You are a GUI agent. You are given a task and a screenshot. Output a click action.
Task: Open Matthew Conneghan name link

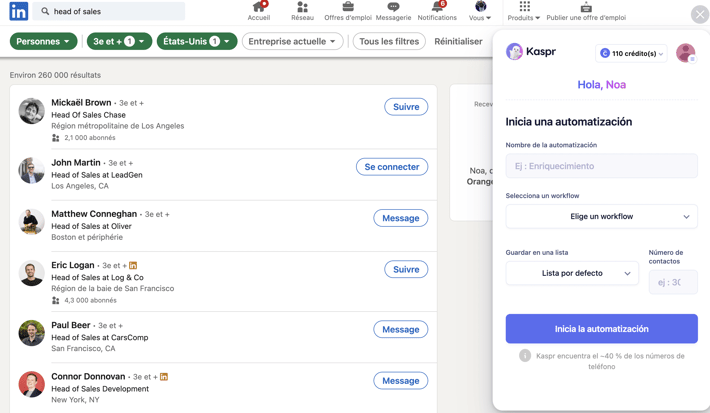point(94,213)
